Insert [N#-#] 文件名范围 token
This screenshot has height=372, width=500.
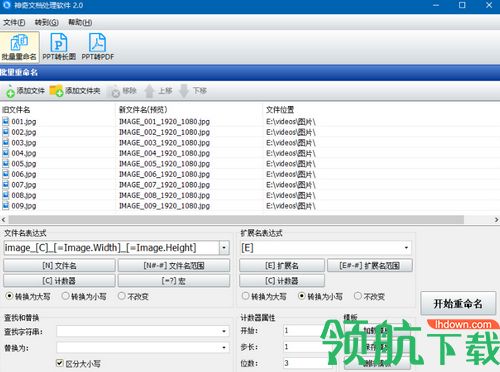[x=174, y=266]
